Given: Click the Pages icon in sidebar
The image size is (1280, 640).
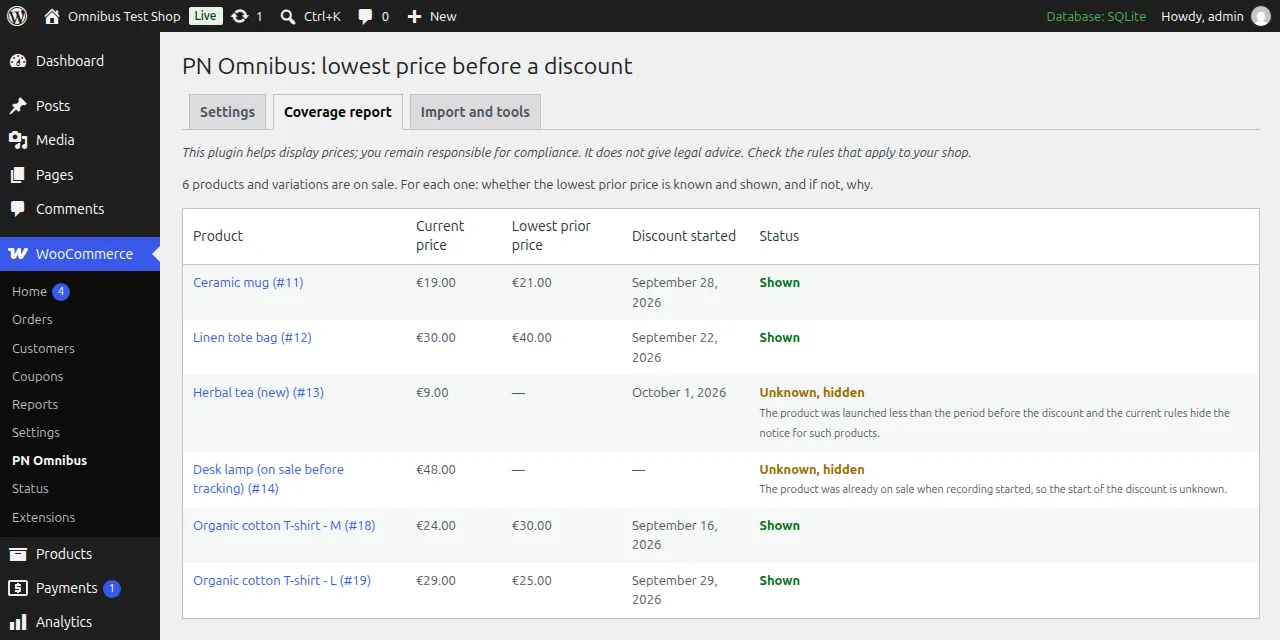Looking at the screenshot, I should 18,175.
